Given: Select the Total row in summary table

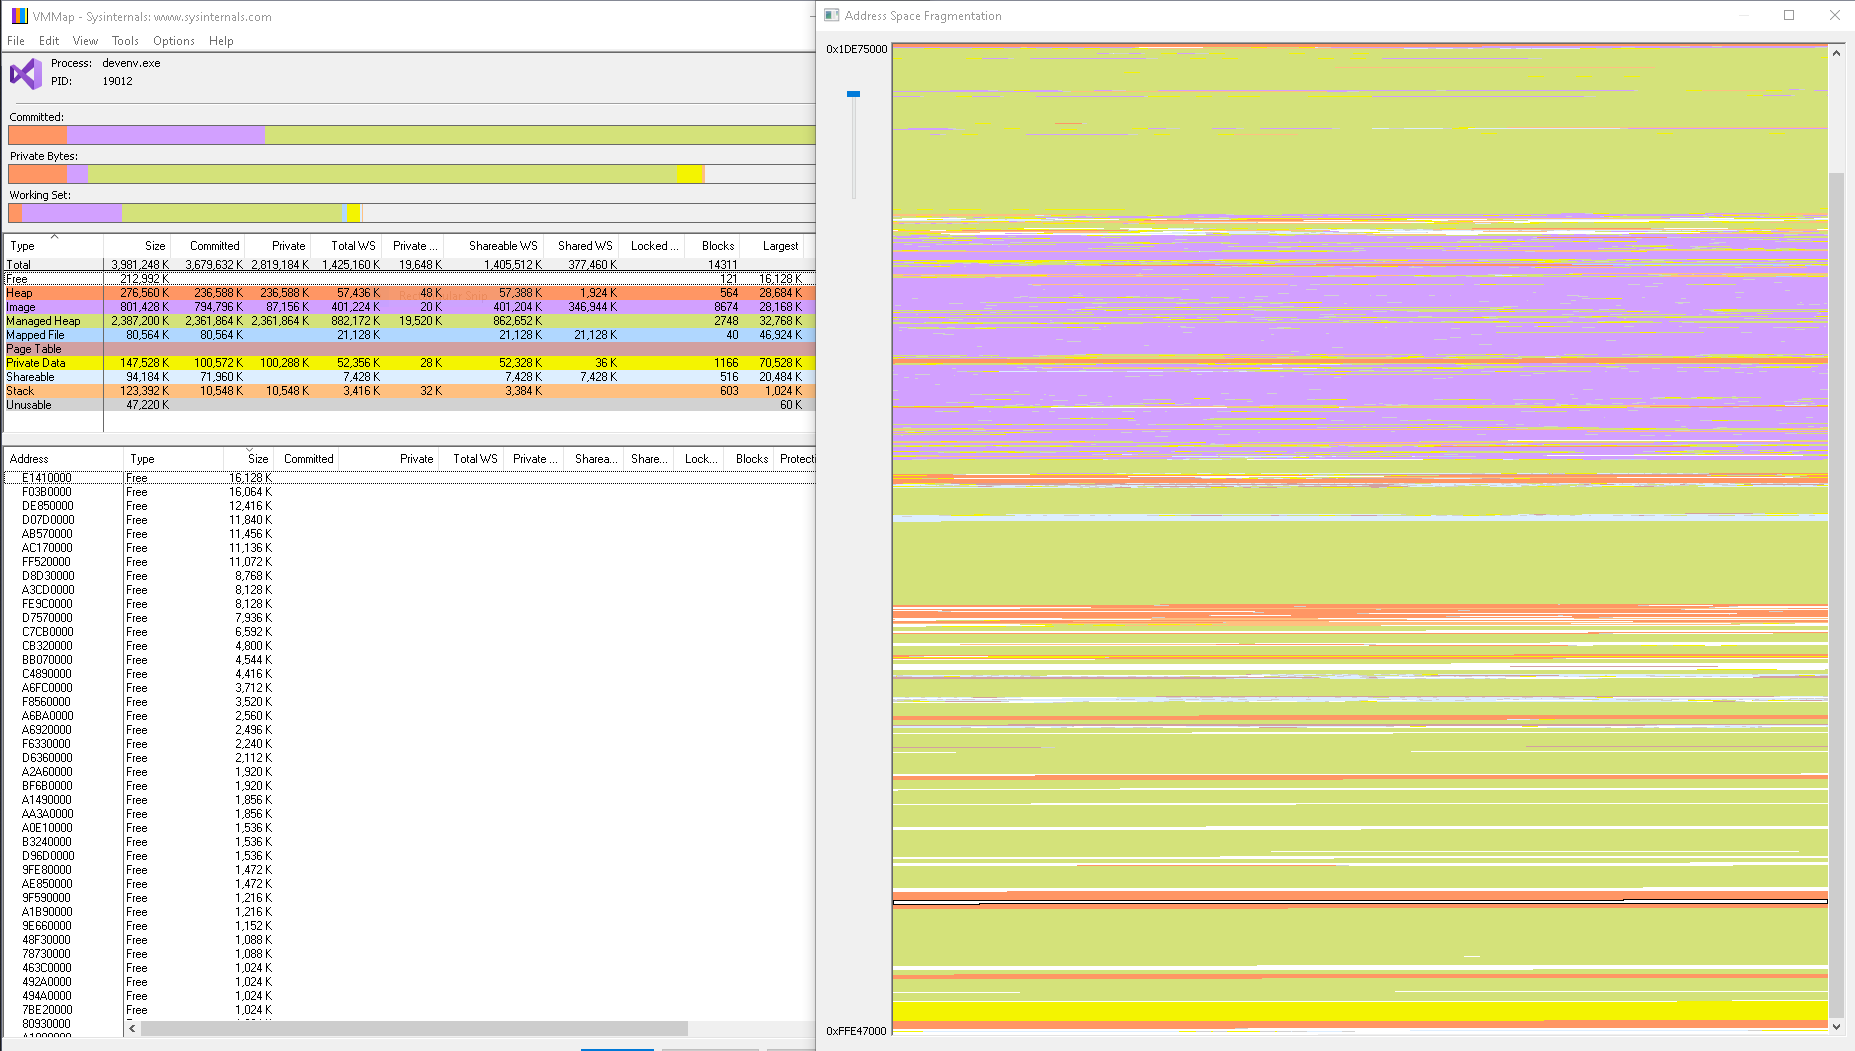Looking at the screenshot, I should [x=410, y=265].
